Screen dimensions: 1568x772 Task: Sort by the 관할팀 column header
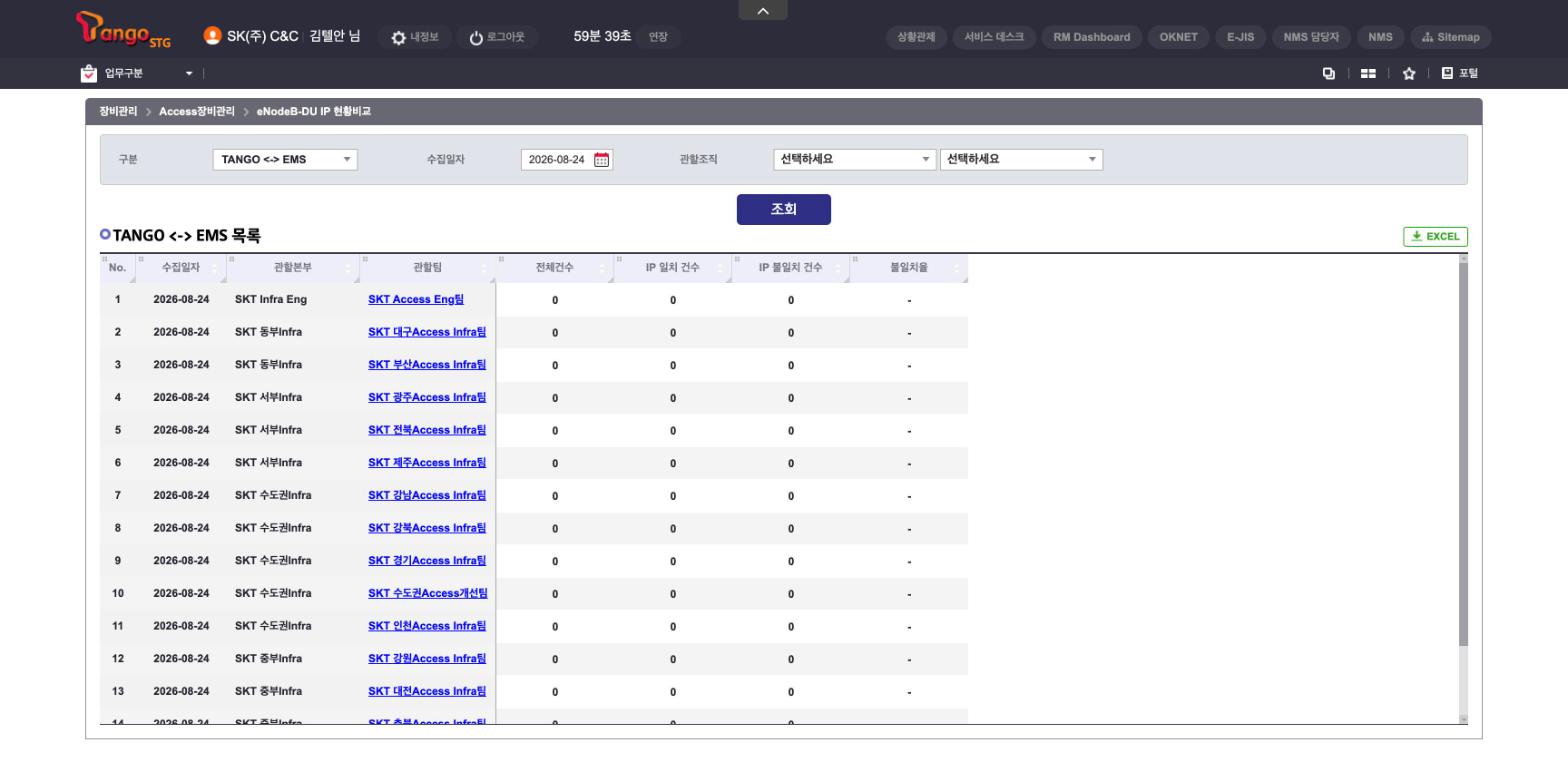[427, 268]
